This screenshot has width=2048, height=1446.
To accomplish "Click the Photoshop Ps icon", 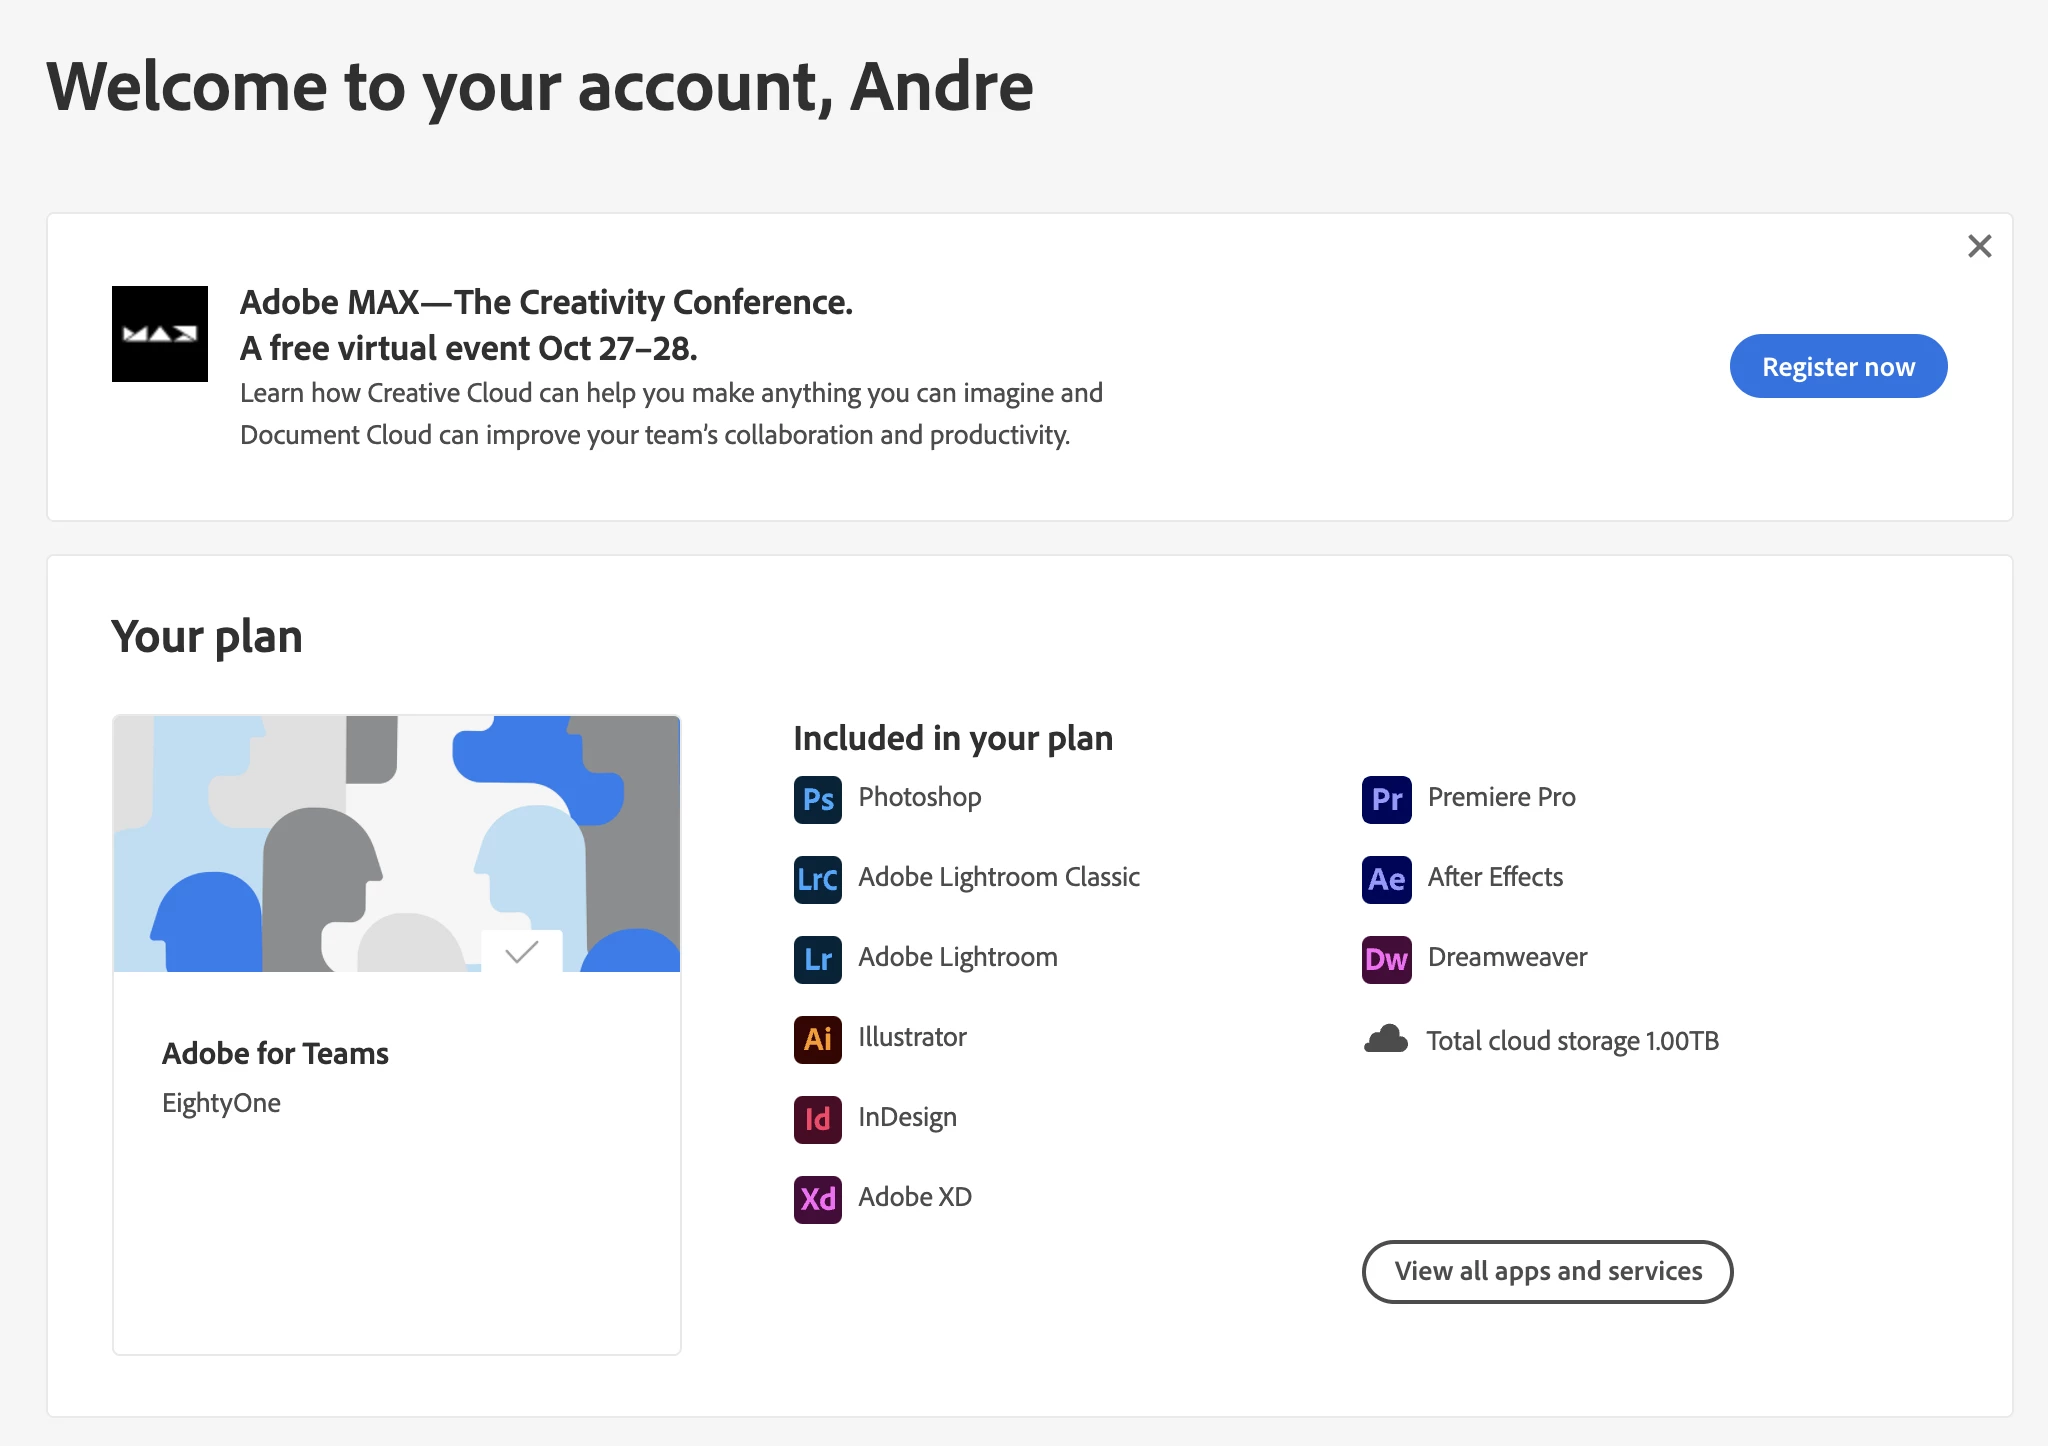I will coord(817,799).
